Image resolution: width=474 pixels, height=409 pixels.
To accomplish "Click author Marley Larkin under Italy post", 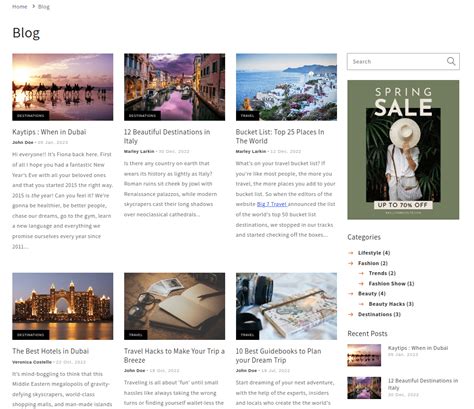I will [139, 151].
